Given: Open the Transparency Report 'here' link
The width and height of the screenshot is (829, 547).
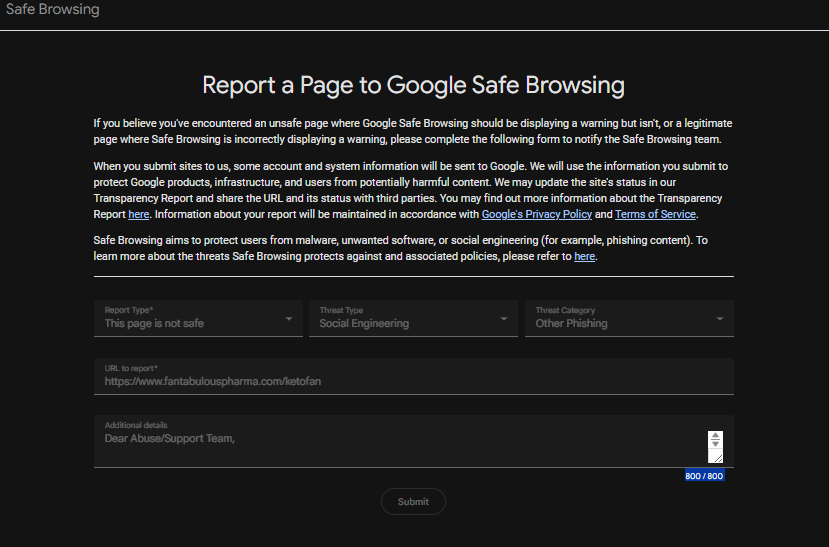Looking at the screenshot, I should [x=139, y=214].
